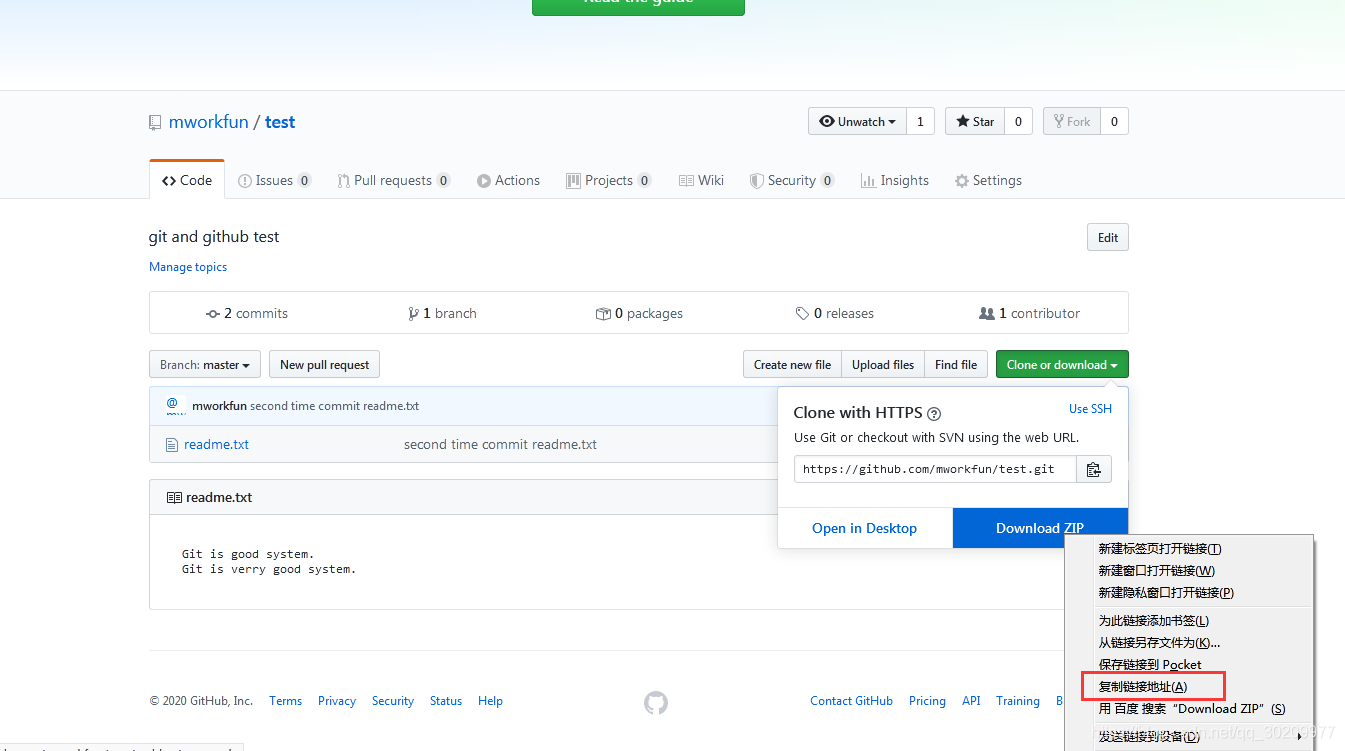Viewport: 1345px width, 751px height.
Task: Copy clone URL with clipboard icon
Action: coord(1094,469)
